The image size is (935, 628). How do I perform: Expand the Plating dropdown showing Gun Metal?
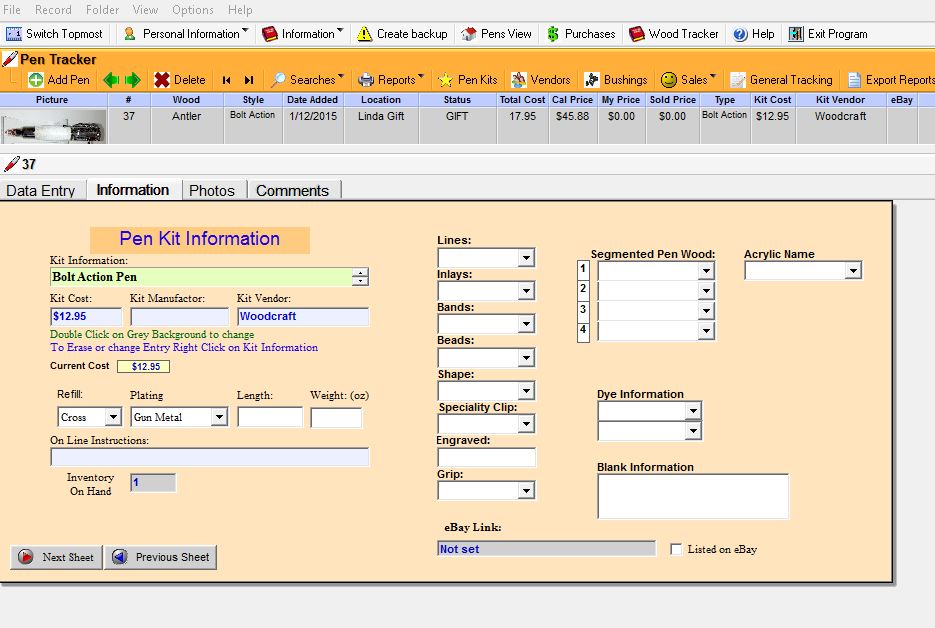[219, 417]
